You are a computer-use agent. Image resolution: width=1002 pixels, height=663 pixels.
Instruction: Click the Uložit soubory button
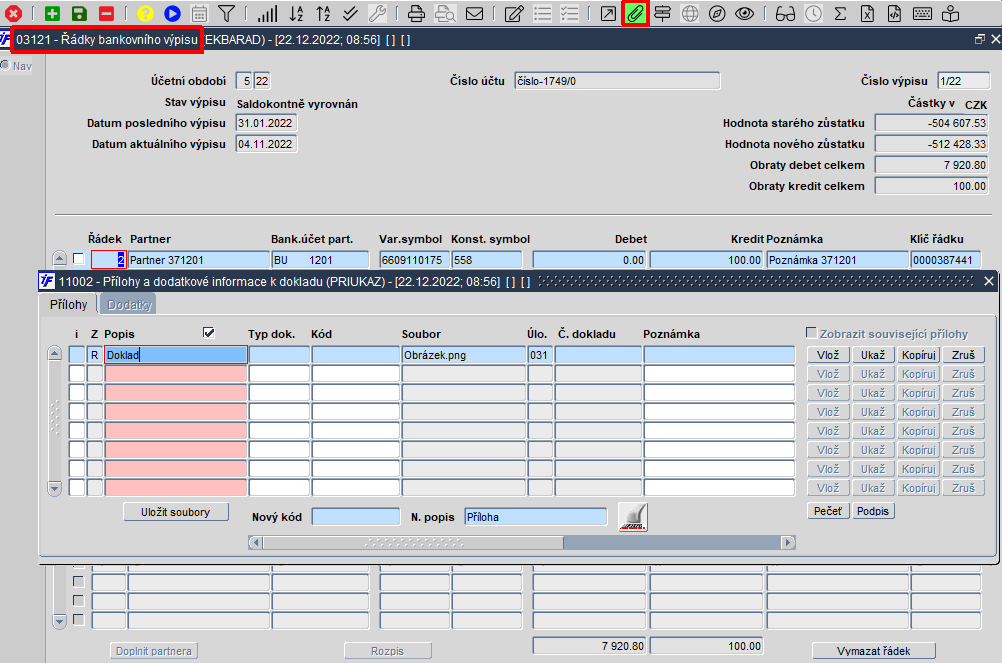(176, 512)
